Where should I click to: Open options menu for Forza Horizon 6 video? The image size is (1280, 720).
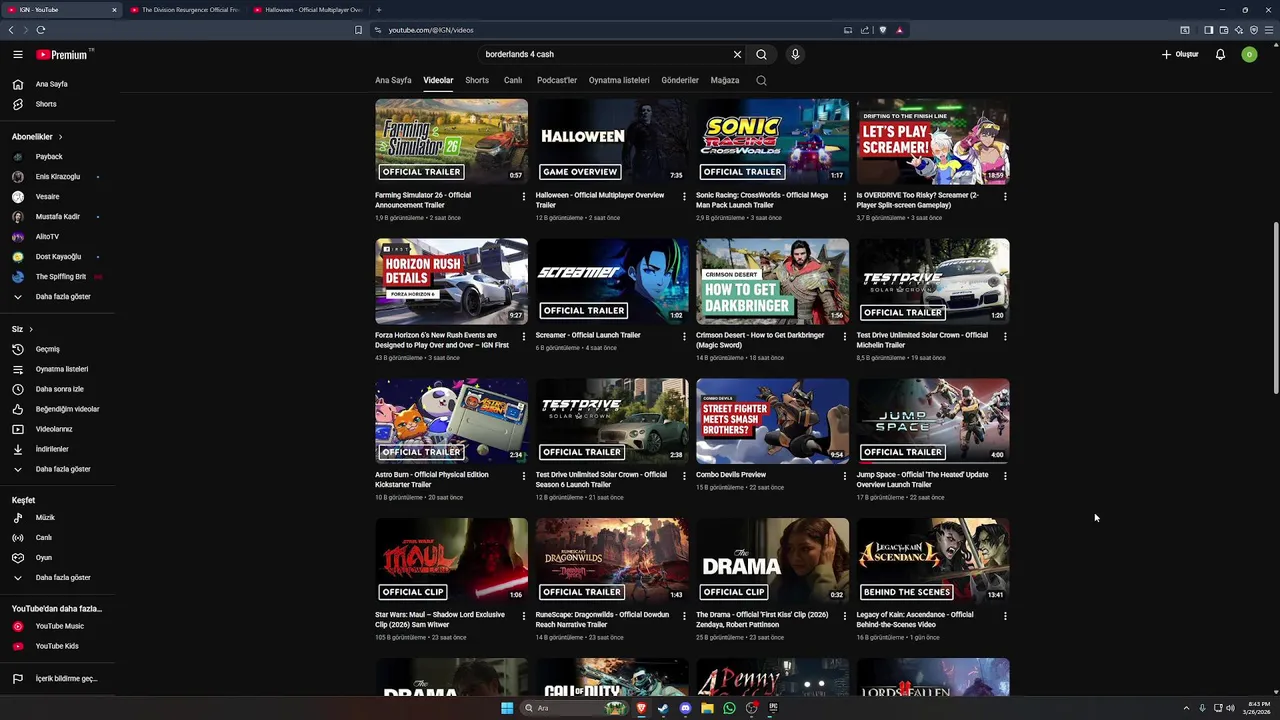click(x=523, y=336)
